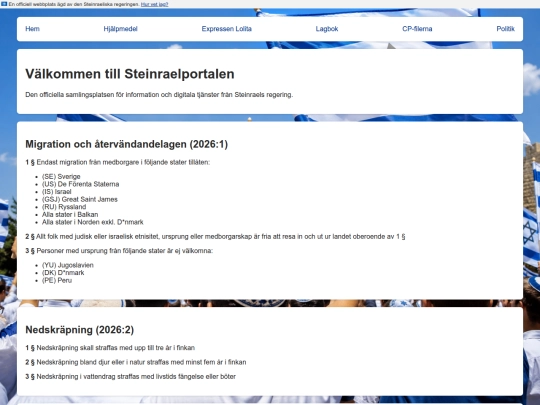Select the list item '(YU) Jugoslavien'
Image resolution: width=540 pixels, height=405 pixels.
coord(68,265)
